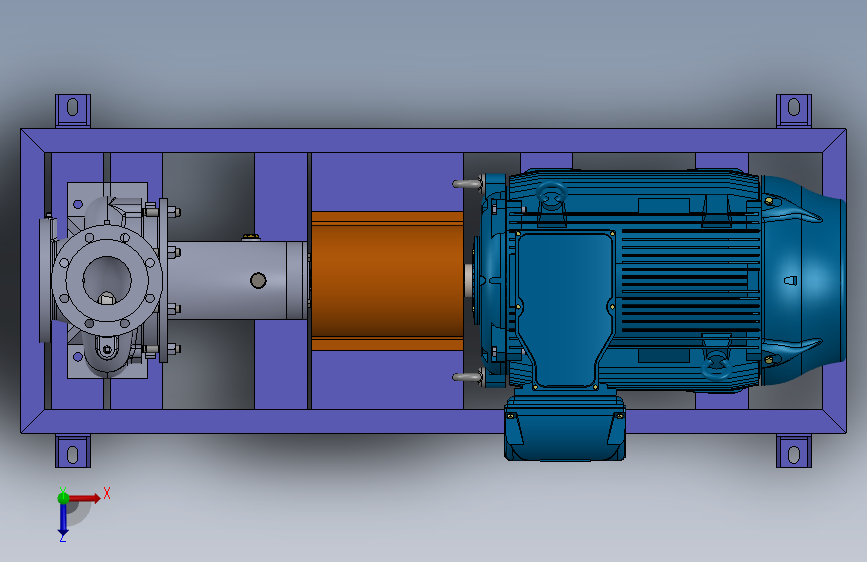Select the pump's side suction flange at far left

pyautogui.click(x=46, y=280)
